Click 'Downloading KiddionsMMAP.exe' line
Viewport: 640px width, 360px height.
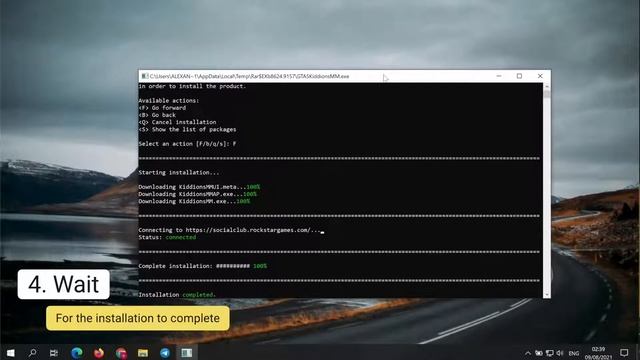[198, 194]
